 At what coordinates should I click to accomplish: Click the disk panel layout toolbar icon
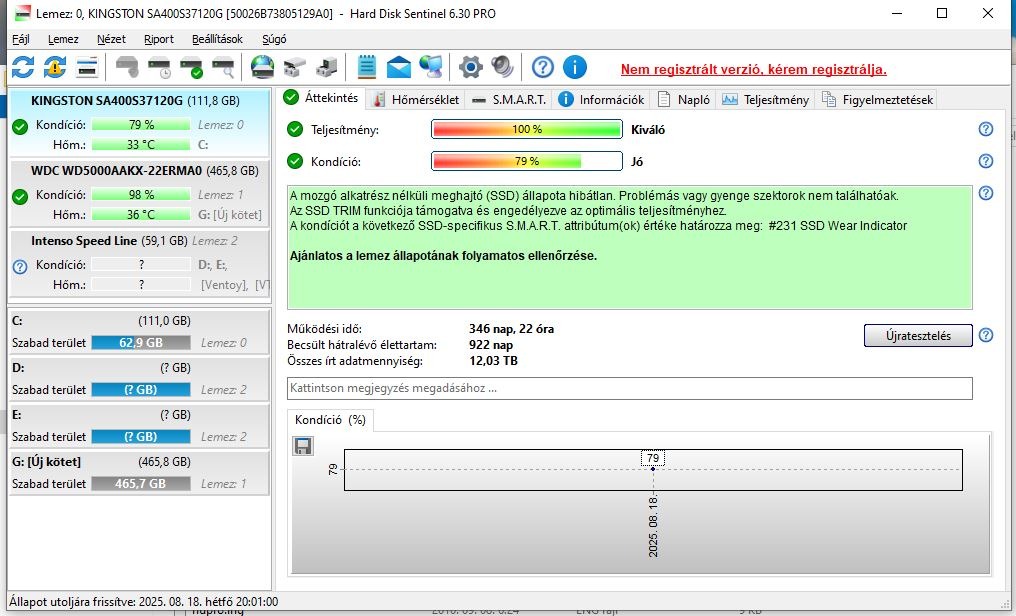[x=87, y=67]
